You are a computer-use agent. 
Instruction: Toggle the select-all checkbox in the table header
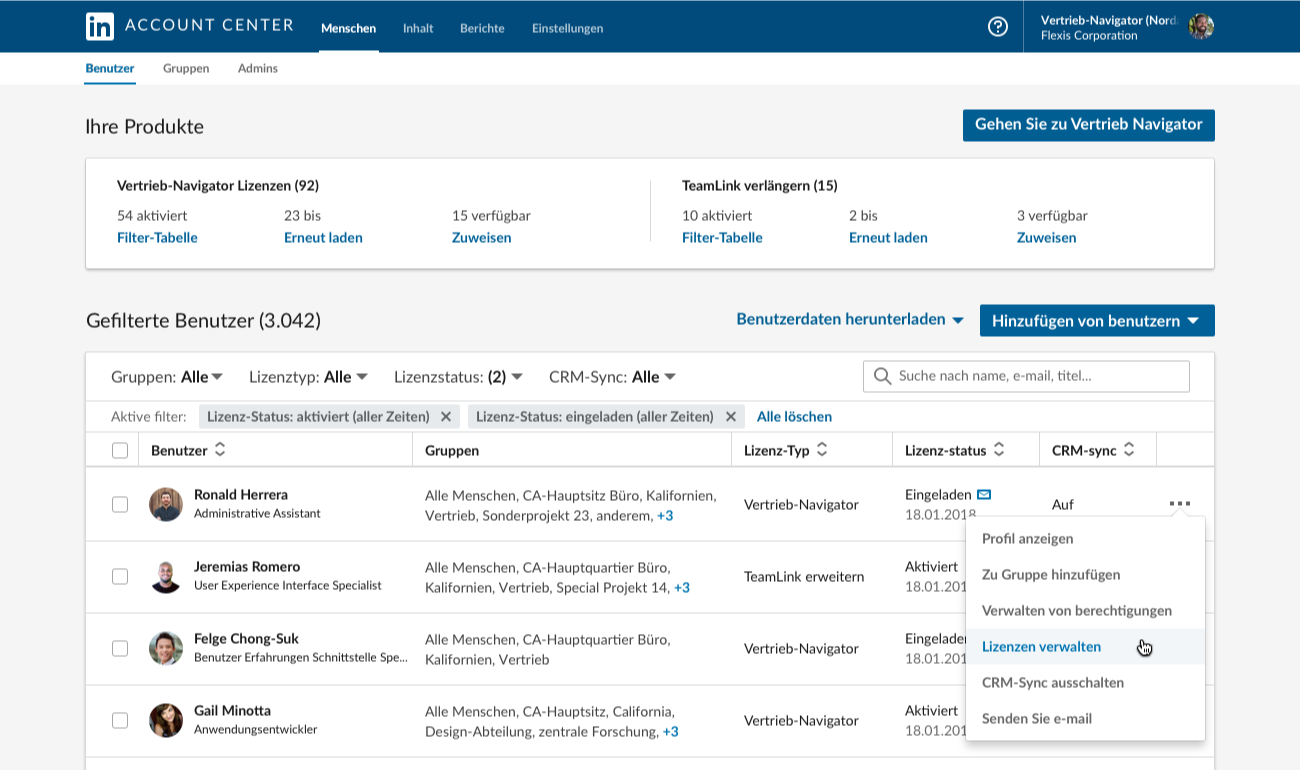point(120,450)
